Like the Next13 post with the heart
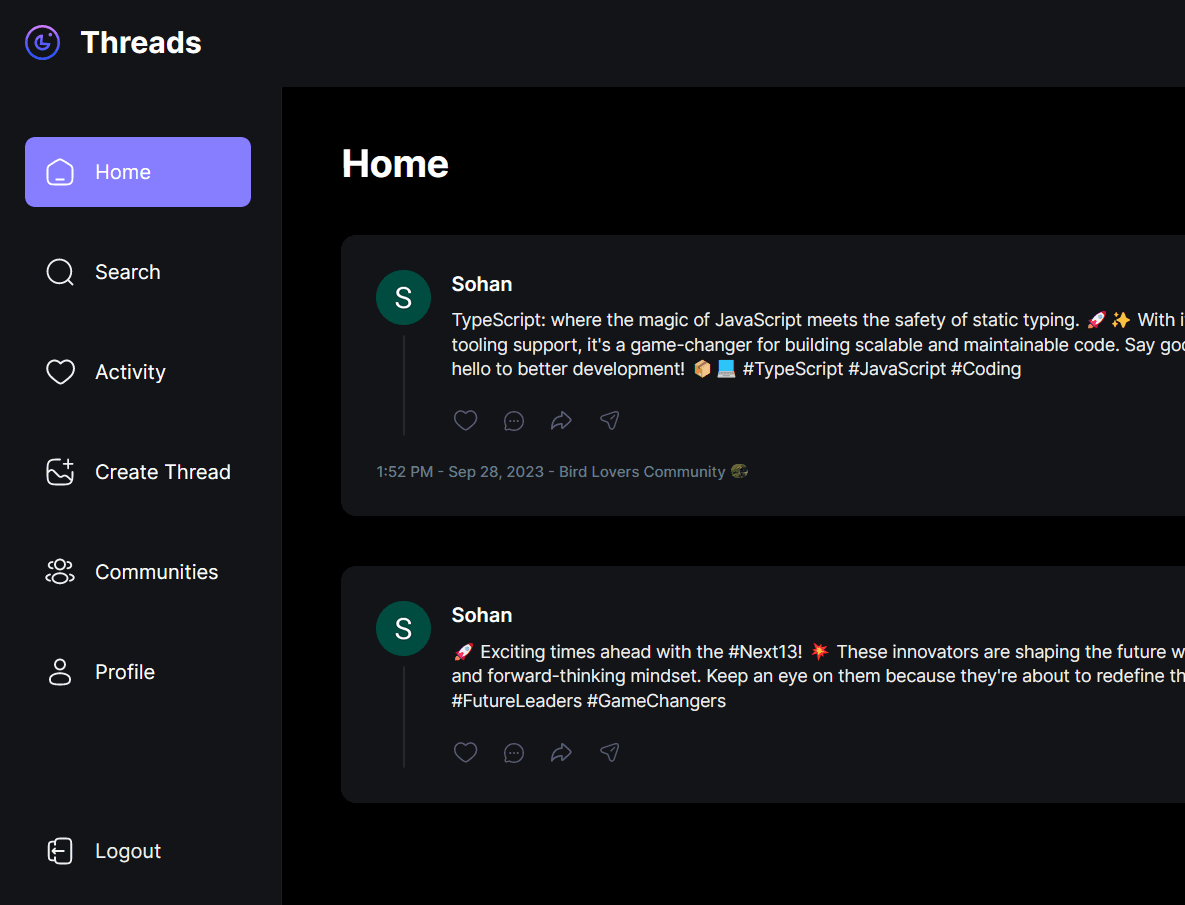Viewport: 1185px width, 905px height. pyautogui.click(x=465, y=752)
